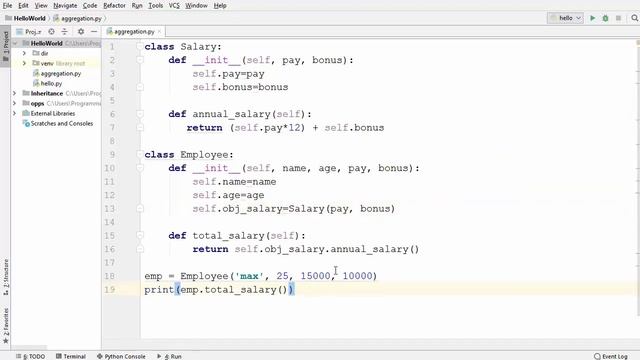Hide the Project panel with minus icon
The width and height of the screenshot is (640, 360).
(94, 31)
